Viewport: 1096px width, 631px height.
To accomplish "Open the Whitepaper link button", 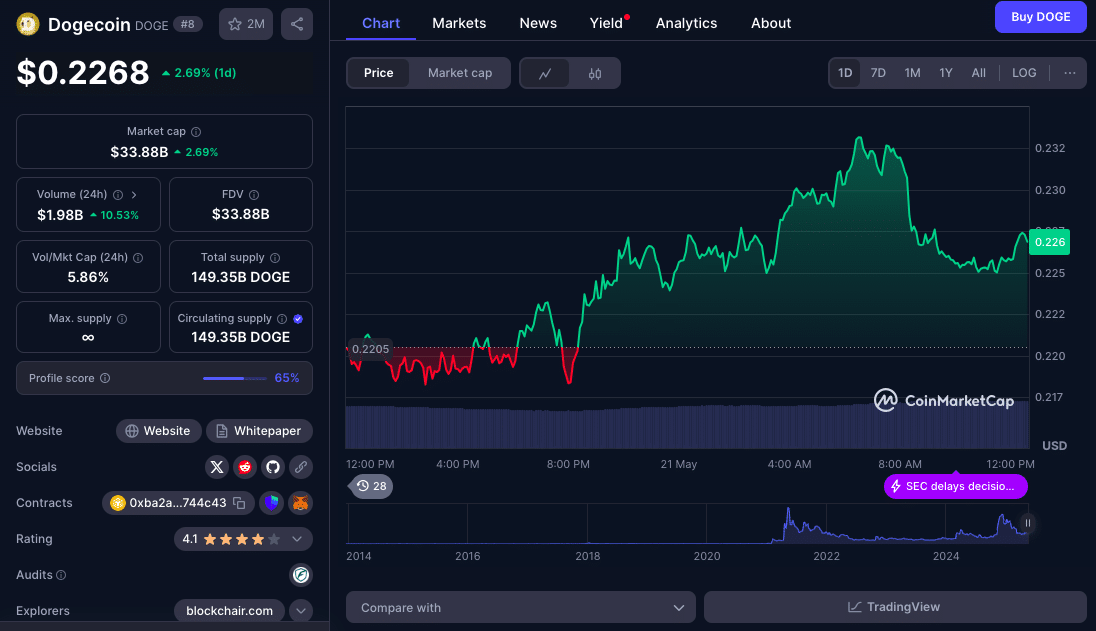I will (259, 431).
